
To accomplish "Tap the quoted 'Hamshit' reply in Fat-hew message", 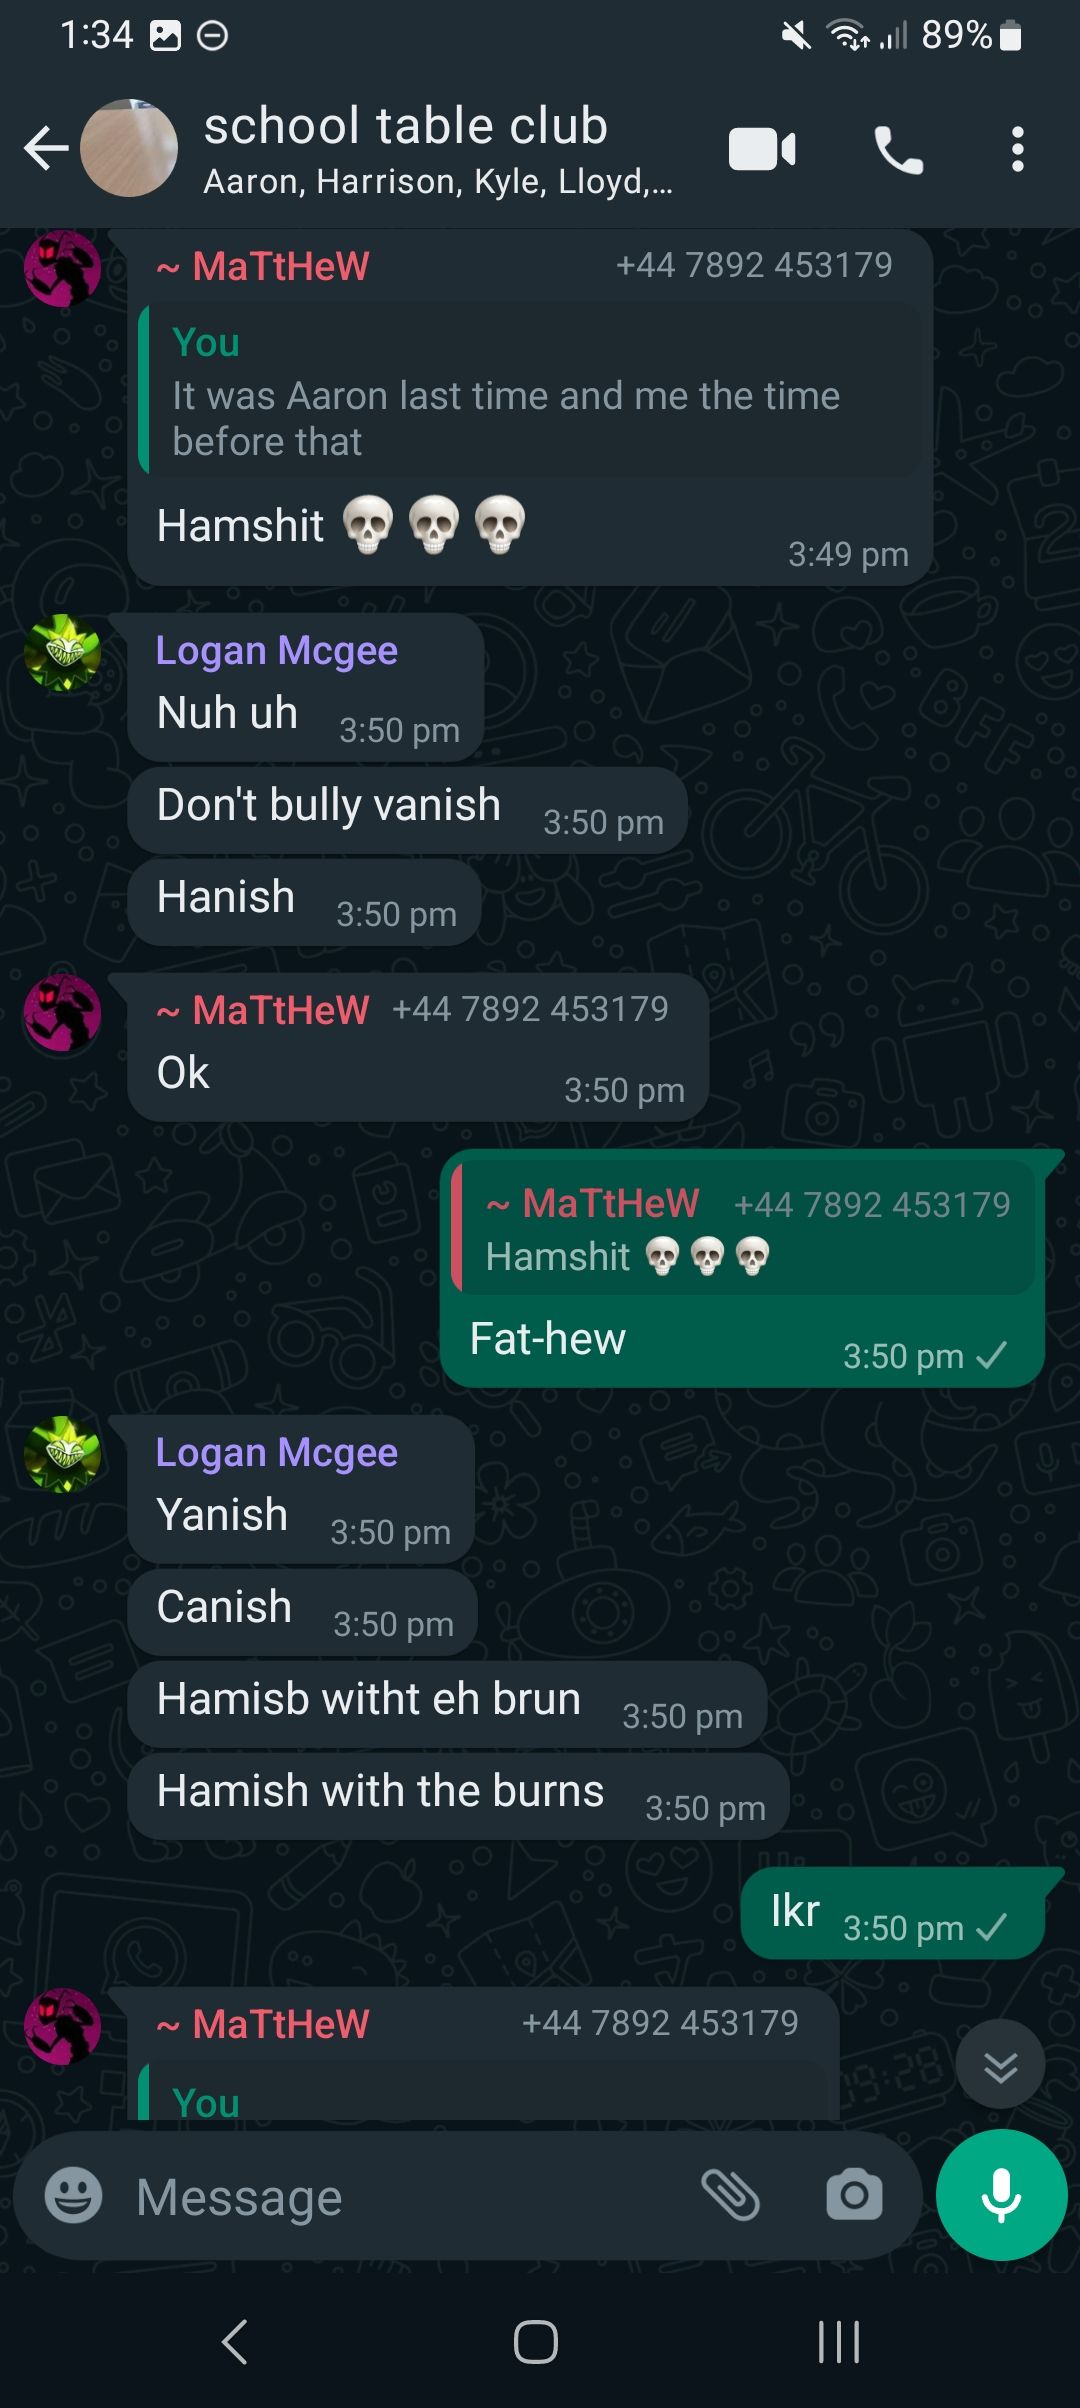I will [x=743, y=1229].
